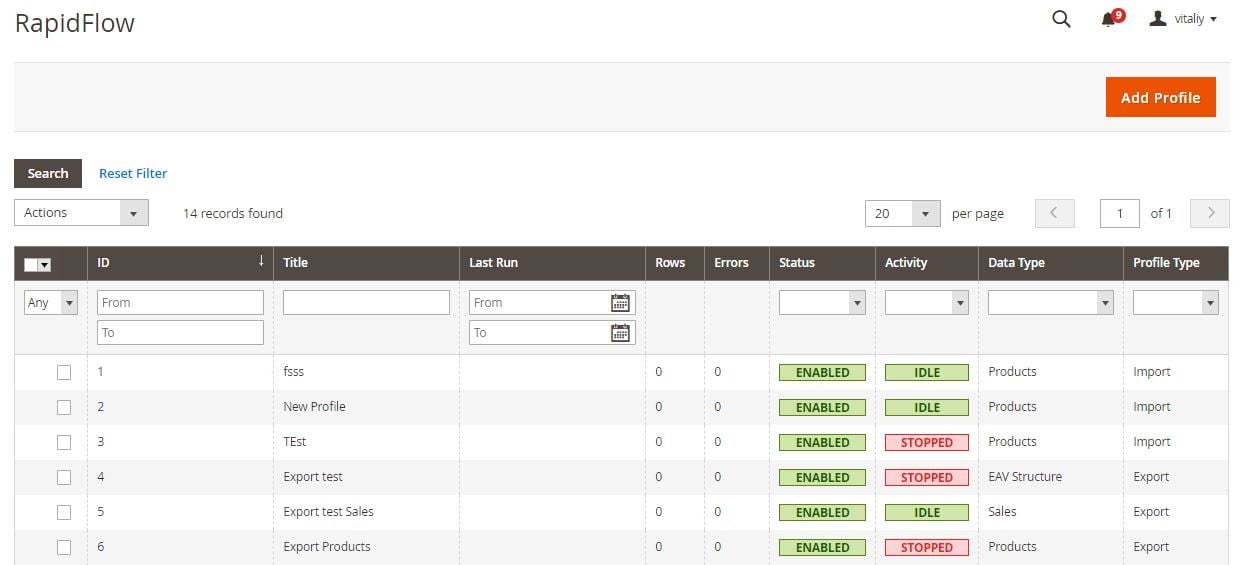Click Import type in New Profile row

click(x=1152, y=406)
